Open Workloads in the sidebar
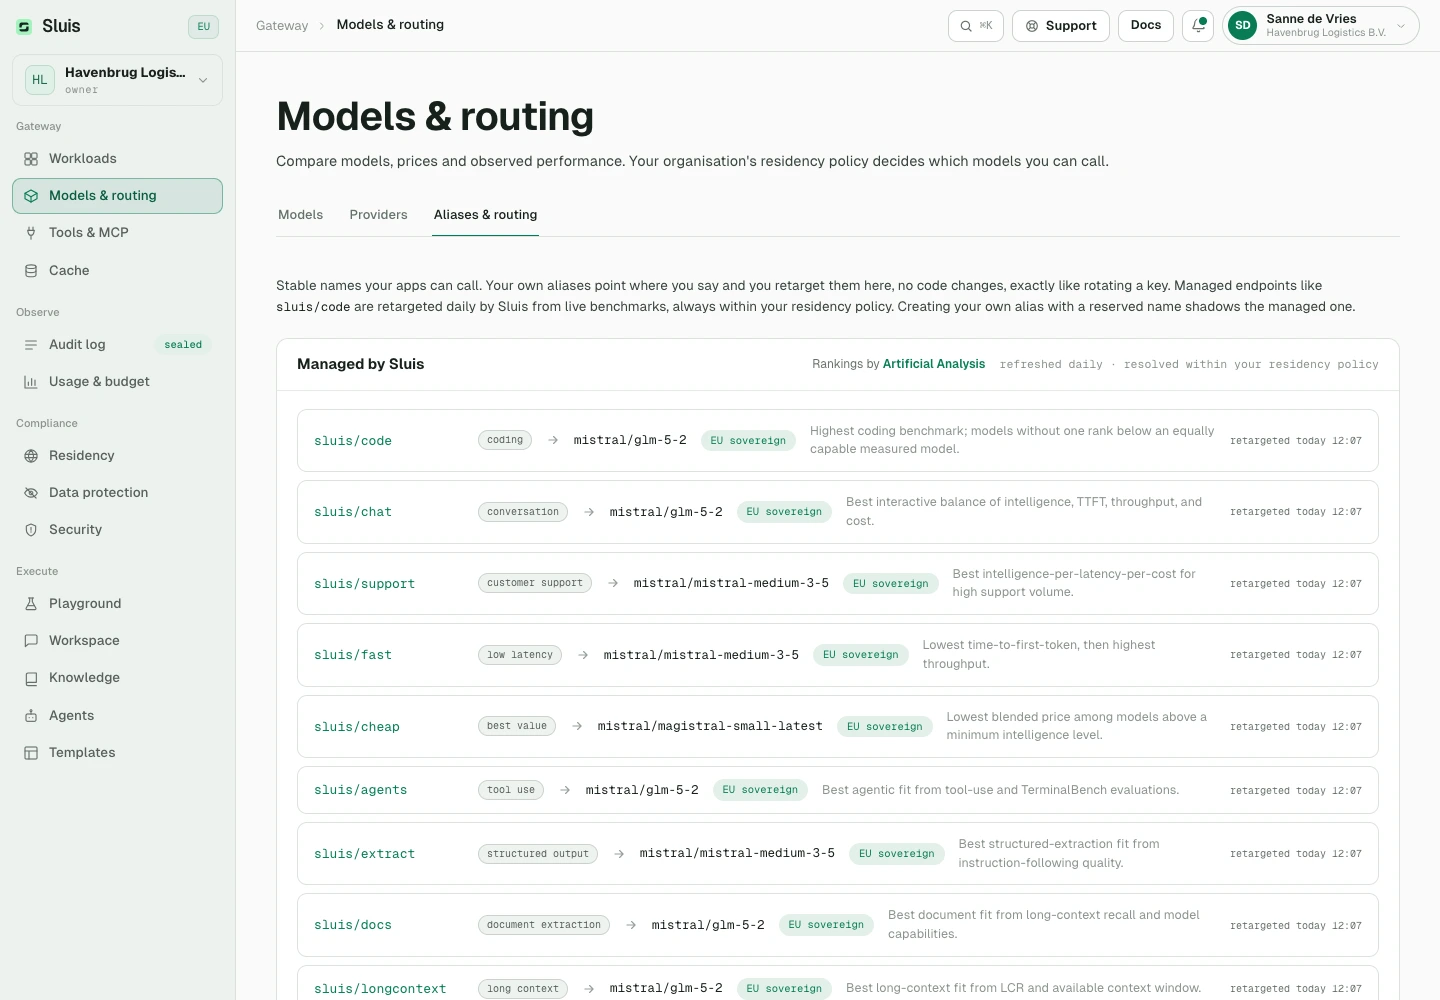Image resolution: width=1440 pixels, height=1000 pixels. [x=117, y=159]
